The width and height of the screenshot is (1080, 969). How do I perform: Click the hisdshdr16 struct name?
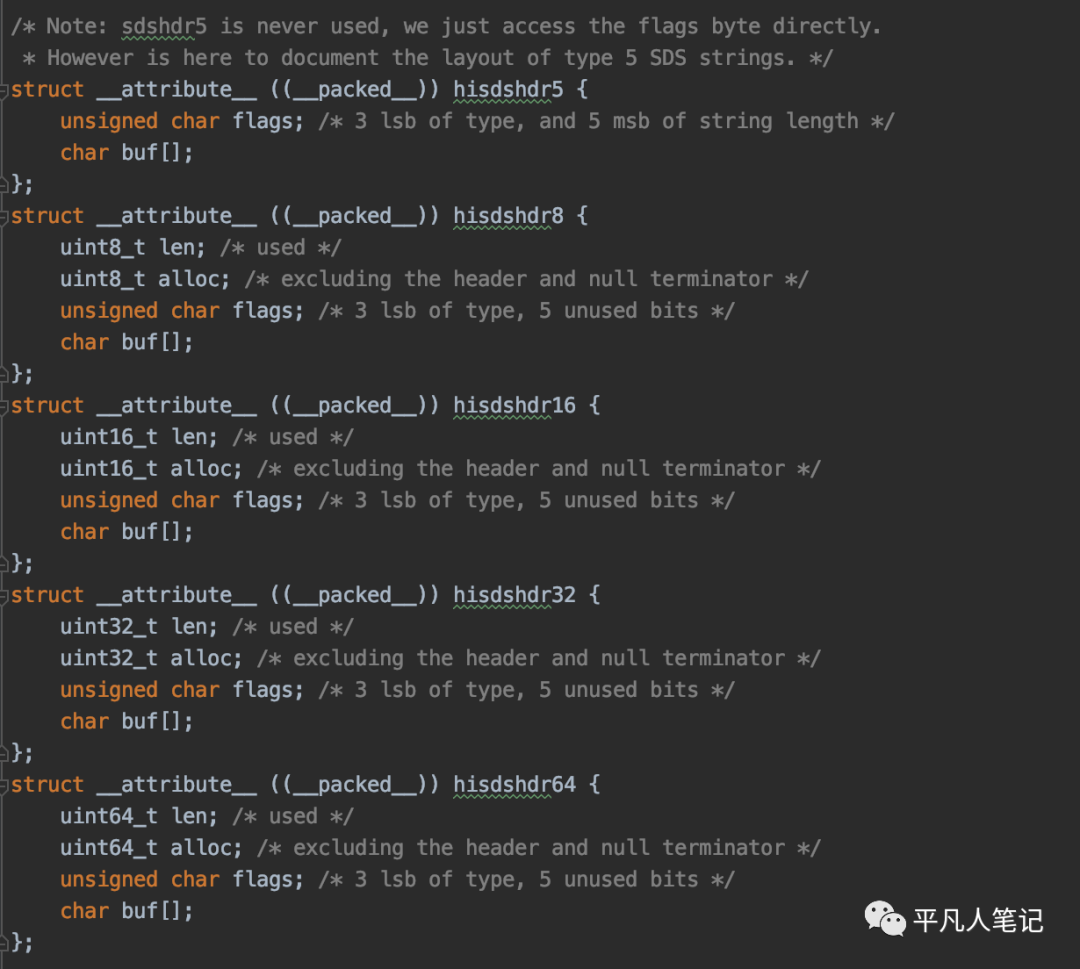pyautogui.click(x=515, y=406)
